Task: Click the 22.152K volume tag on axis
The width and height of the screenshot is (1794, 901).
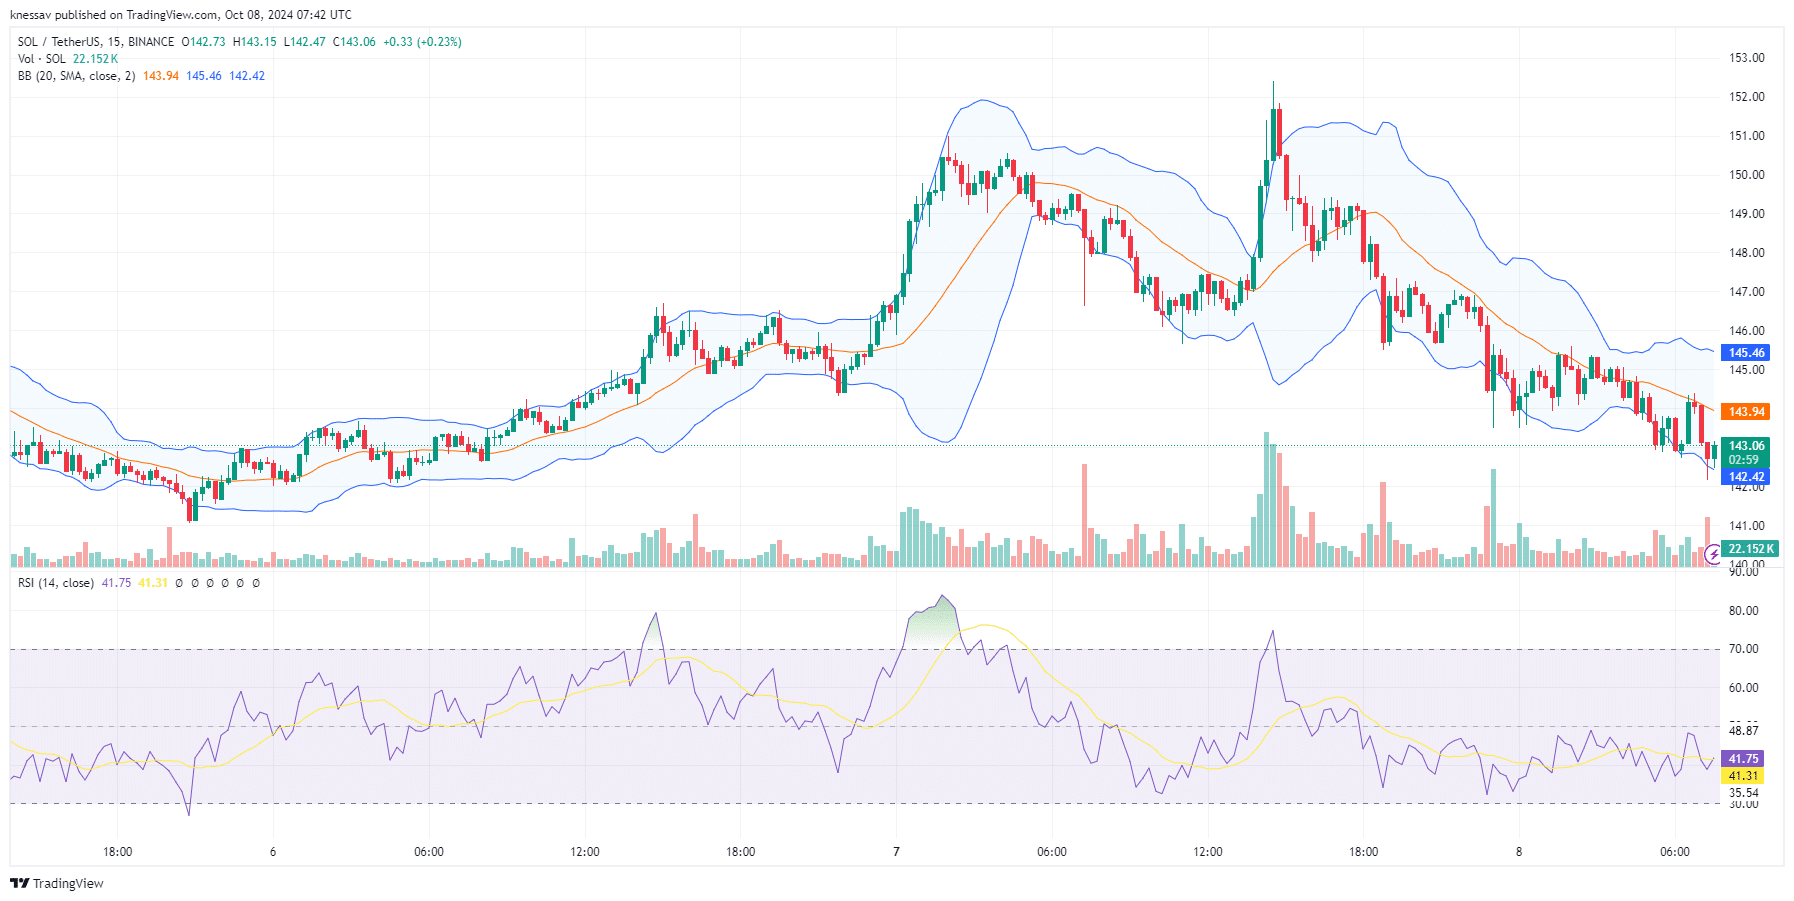Action: [x=1750, y=549]
